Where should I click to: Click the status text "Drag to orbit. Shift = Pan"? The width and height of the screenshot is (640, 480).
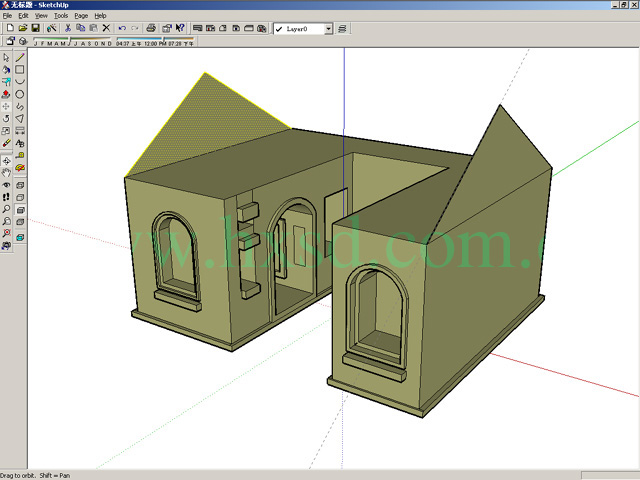[x=35, y=476]
